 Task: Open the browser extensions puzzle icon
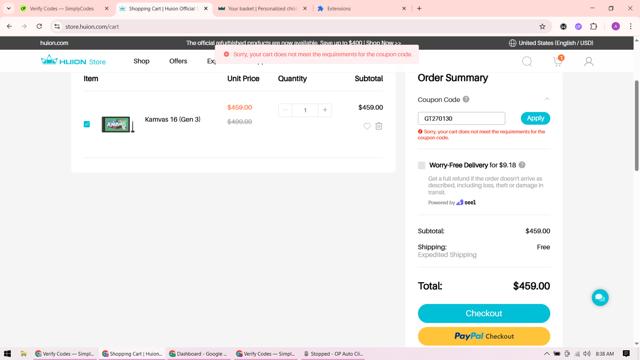(593, 27)
